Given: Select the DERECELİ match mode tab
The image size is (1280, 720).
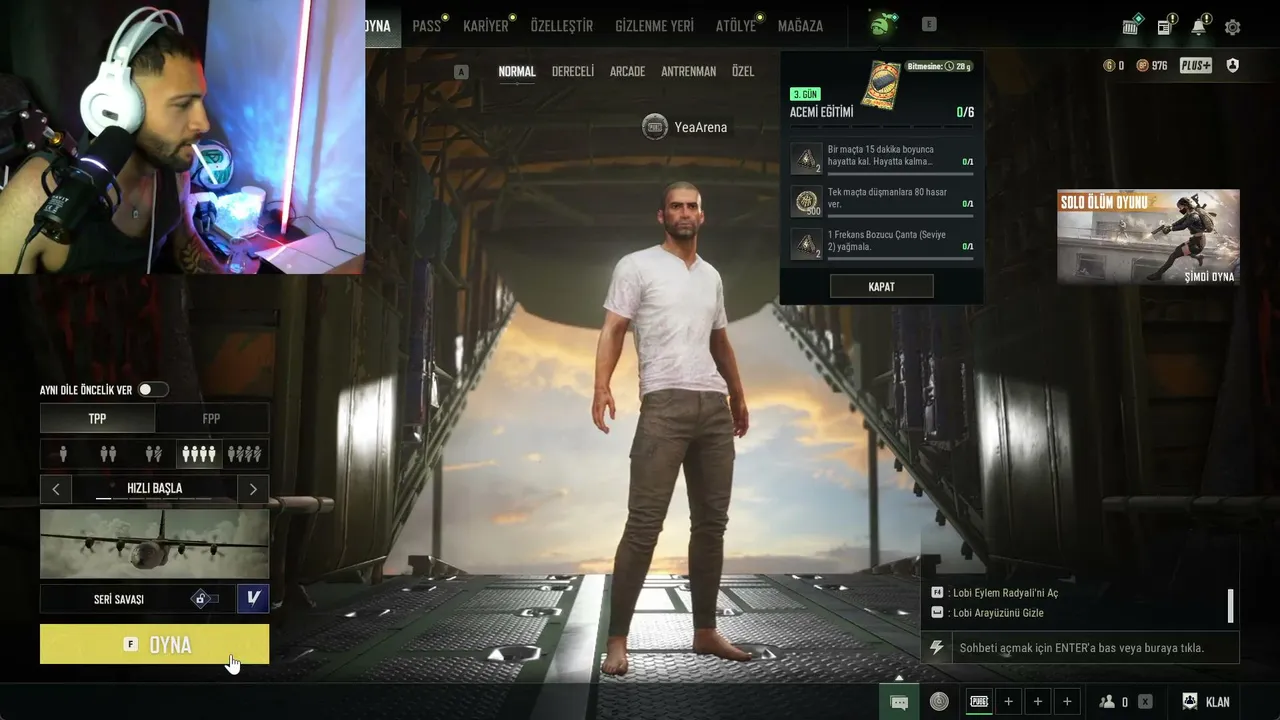Looking at the screenshot, I should pos(573,72).
